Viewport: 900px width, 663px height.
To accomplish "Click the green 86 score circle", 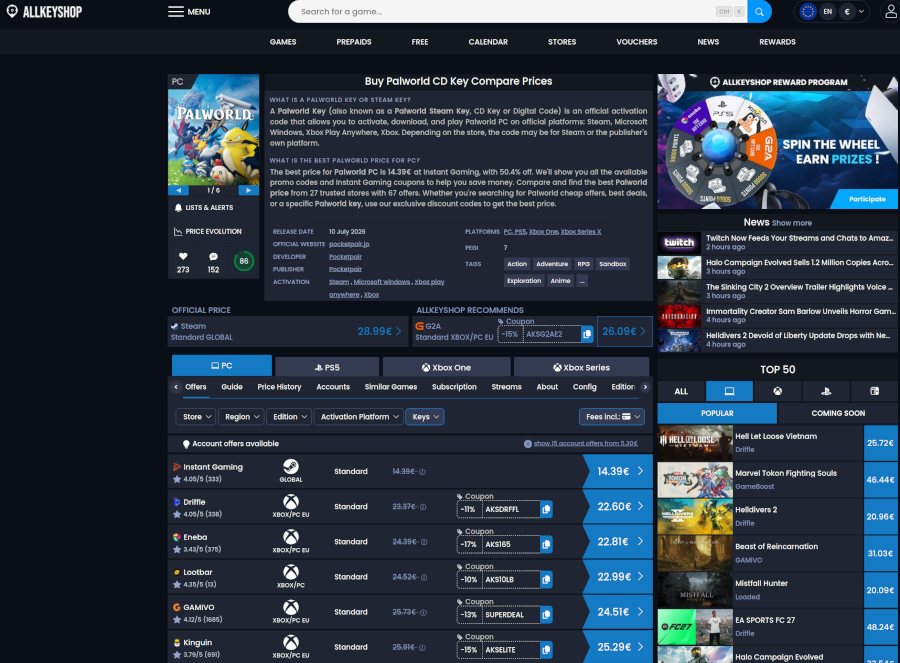I will pyautogui.click(x=244, y=261).
